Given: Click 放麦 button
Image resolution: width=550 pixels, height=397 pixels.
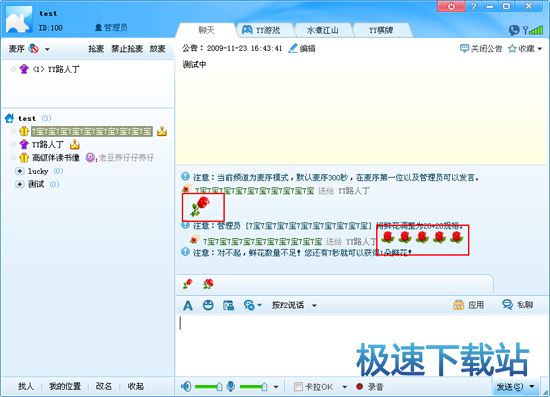Looking at the screenshot, I should tap(157, 49).
